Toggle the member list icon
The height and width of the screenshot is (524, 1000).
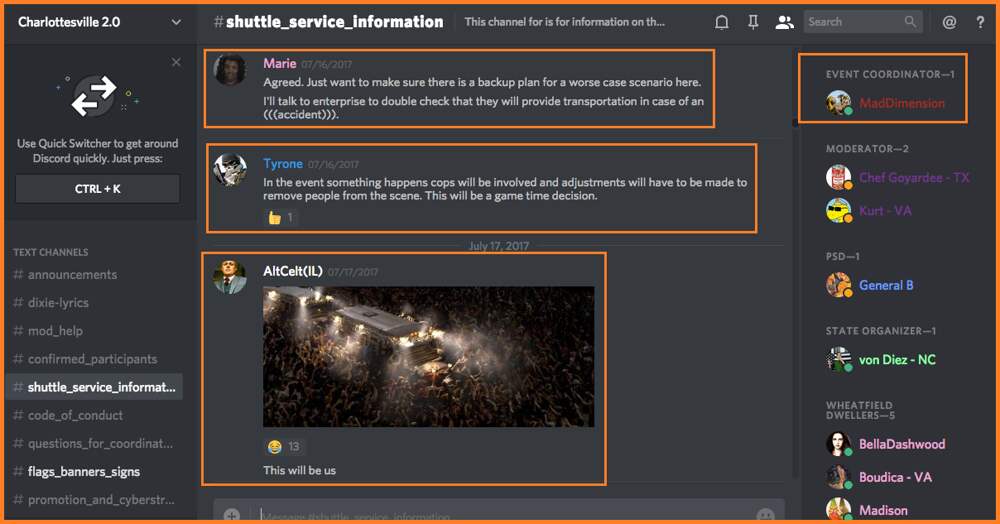[784, 22]
